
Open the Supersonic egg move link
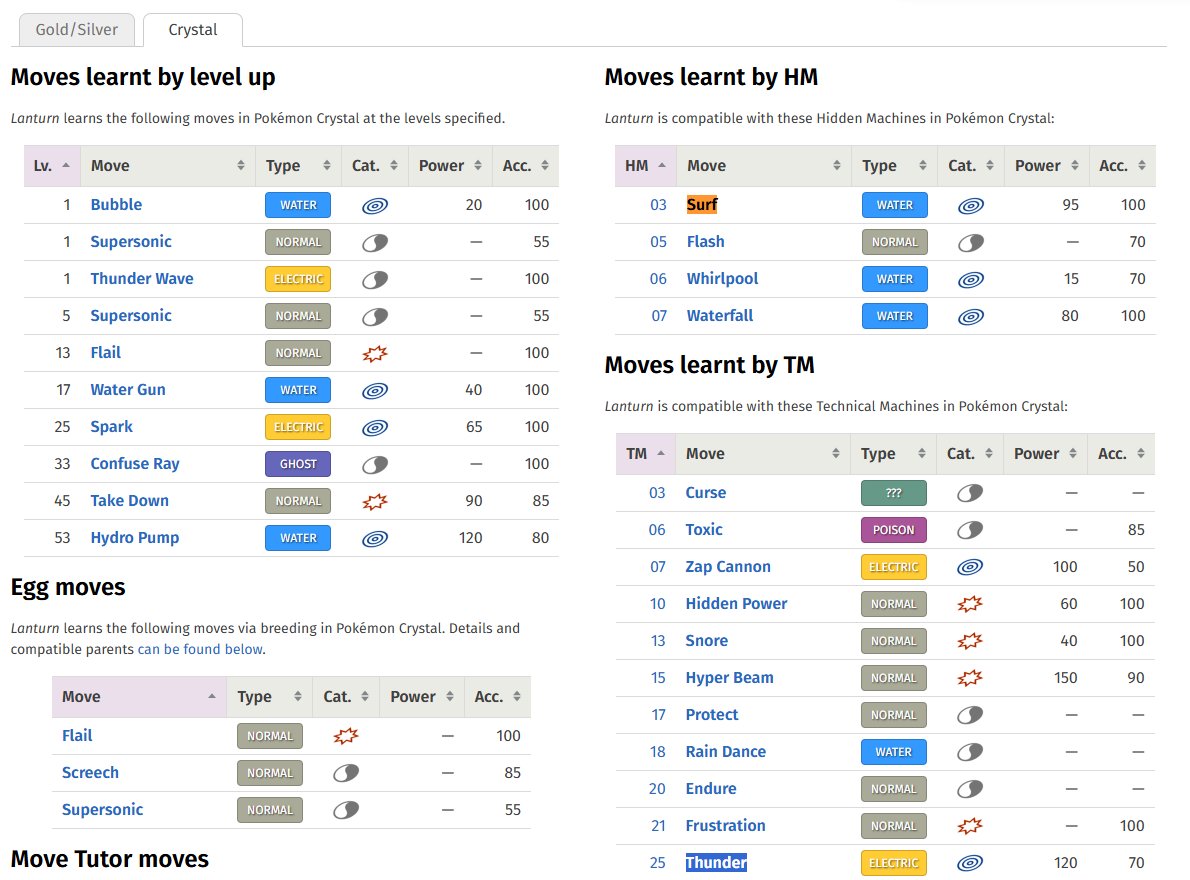click(102, 809)
